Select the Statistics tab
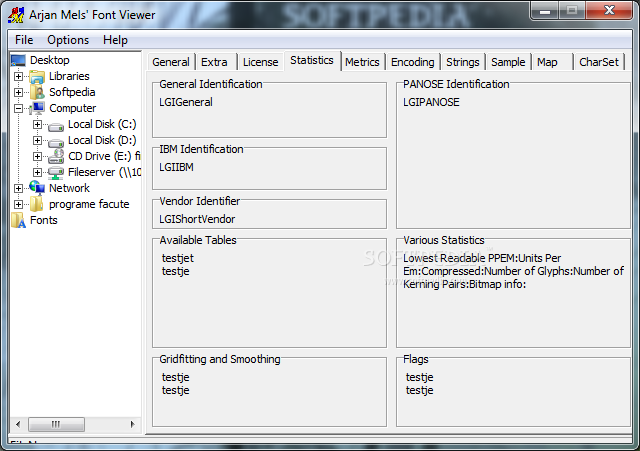Screen dimensions: 640x451 (312, 60)
